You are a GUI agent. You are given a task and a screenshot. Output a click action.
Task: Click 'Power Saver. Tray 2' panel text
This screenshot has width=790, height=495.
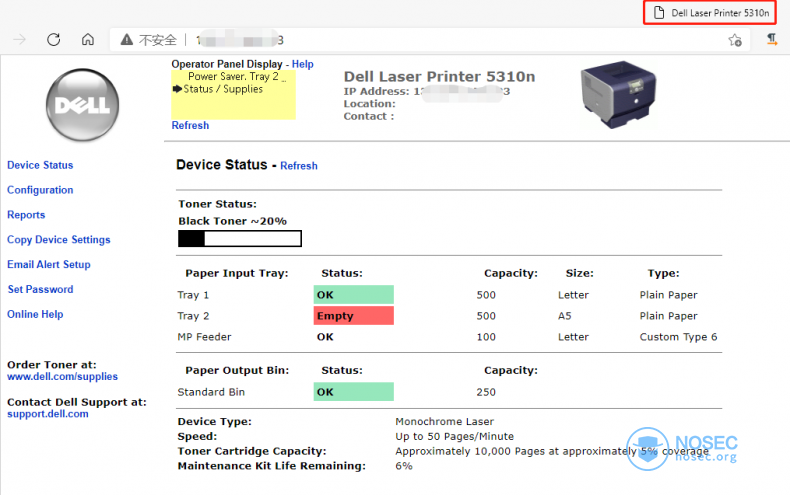coord(233,77)
